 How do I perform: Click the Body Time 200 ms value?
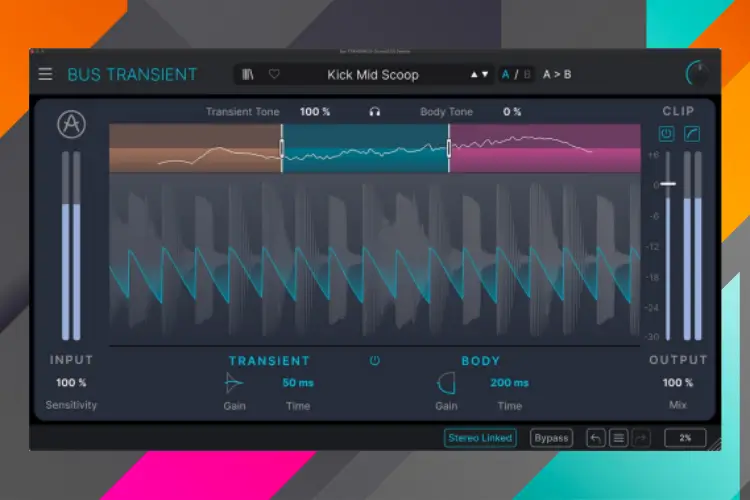509,383
